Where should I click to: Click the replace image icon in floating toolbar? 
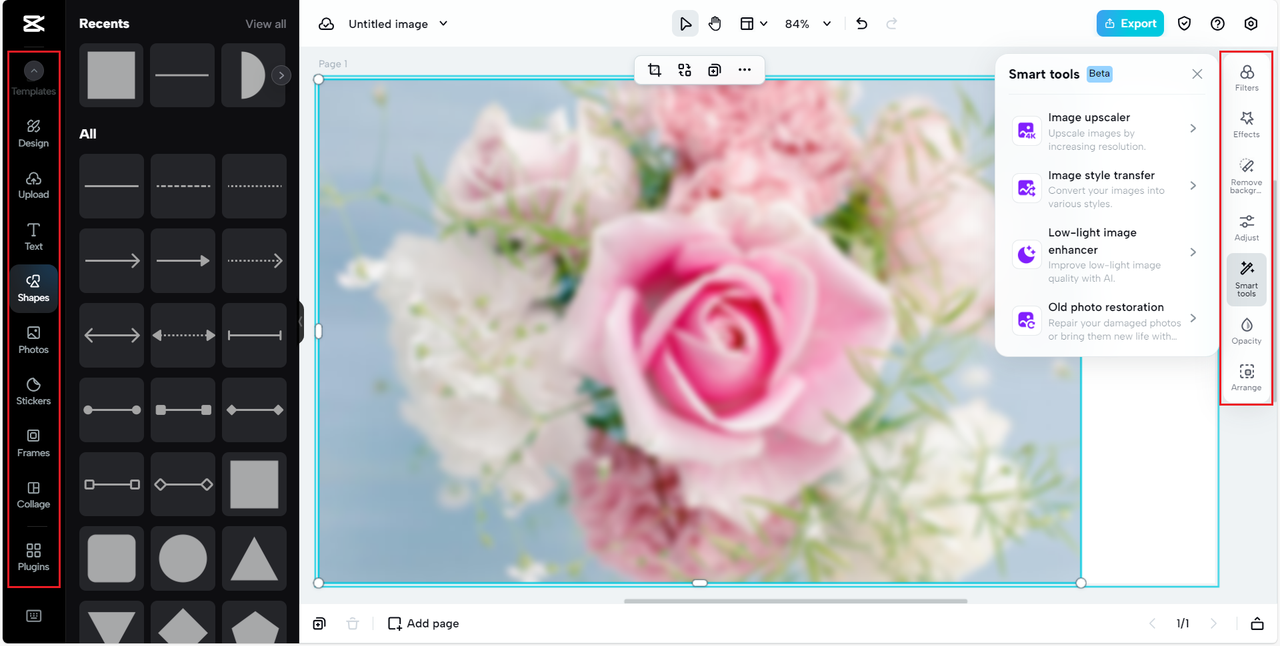684,70
